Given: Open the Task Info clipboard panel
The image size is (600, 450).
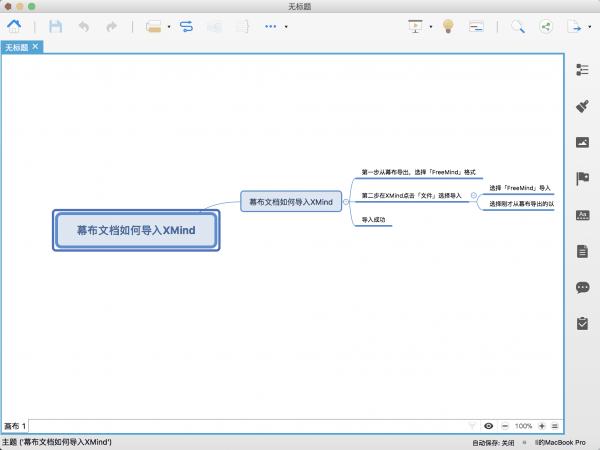Looking at the screenshot, I should click(x=582, y=323).
